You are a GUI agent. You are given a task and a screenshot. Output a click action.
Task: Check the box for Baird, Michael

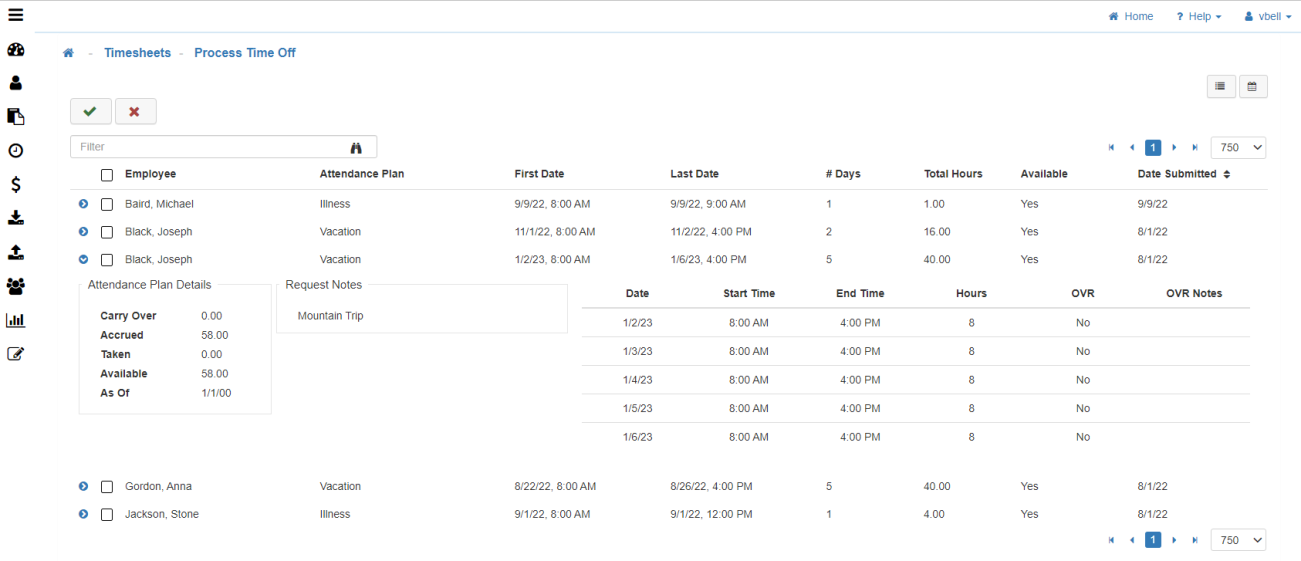(x=107, y=204)
